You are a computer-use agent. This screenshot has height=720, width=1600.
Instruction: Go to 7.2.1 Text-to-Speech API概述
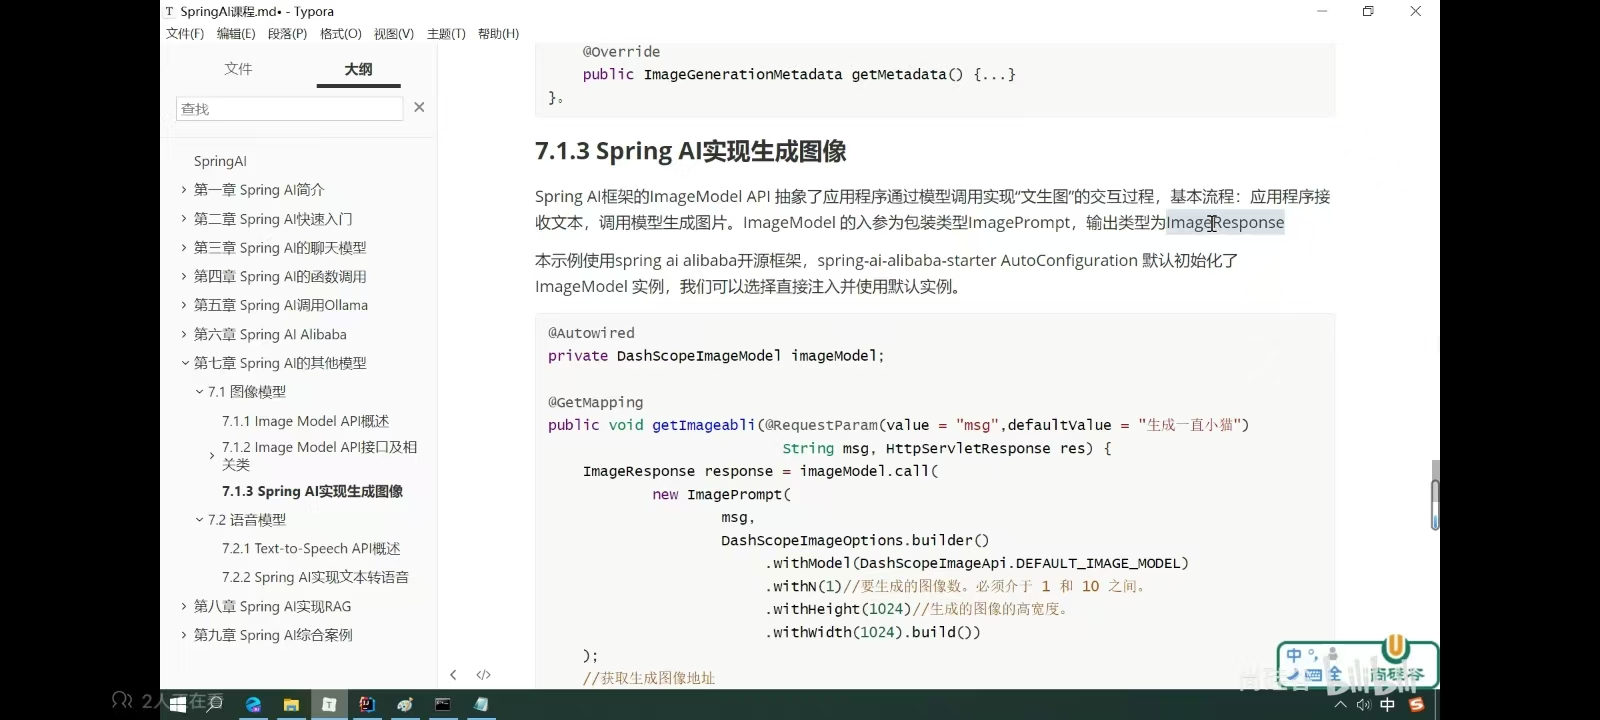(311, 549)
